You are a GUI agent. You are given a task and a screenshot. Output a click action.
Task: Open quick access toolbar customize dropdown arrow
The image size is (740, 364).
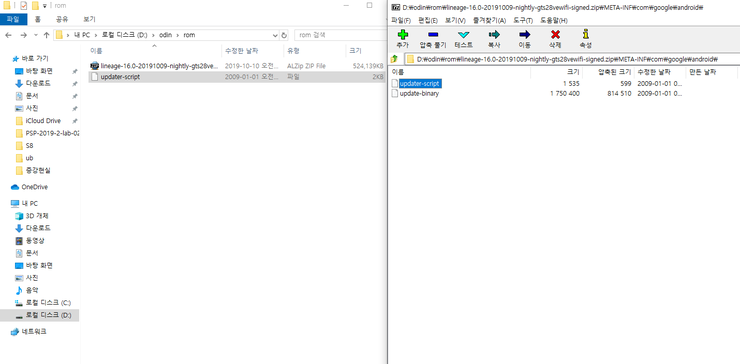(x=45, y=6)
